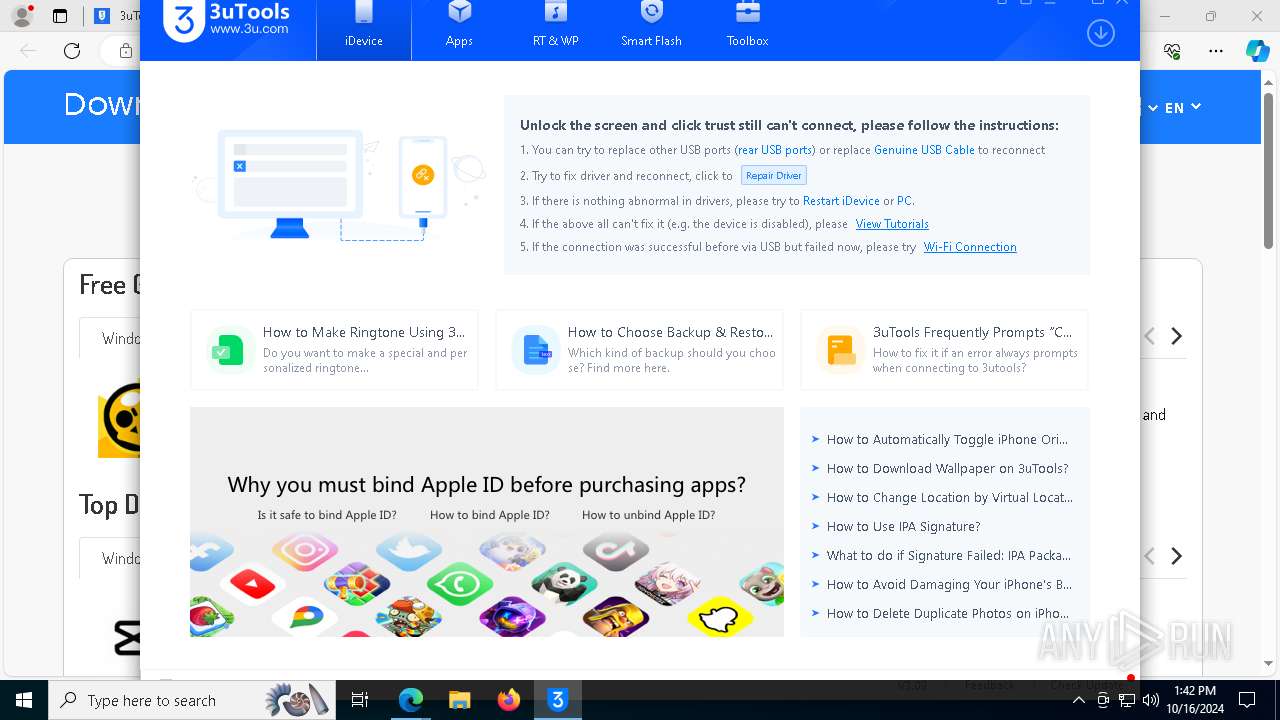Viewport: 1280px width, 720px height.
Task: Click the Repair Driver button
Action: (x=774, y=175)
